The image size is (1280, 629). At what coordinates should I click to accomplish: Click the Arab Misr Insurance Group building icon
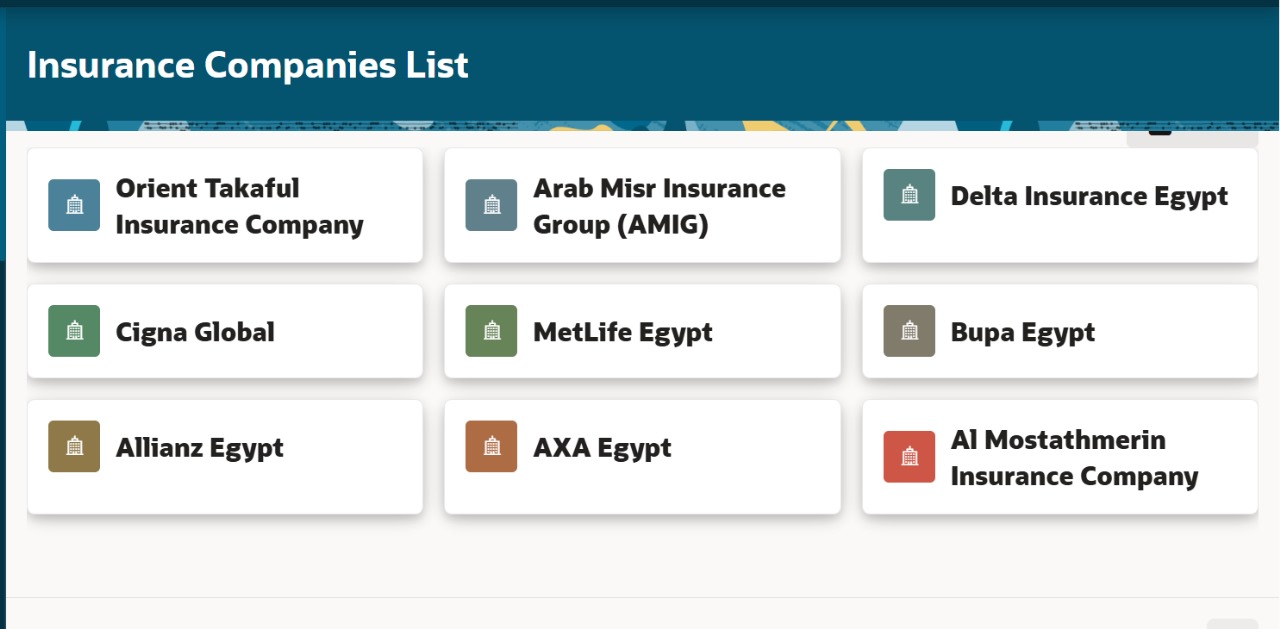coord(490,205)
